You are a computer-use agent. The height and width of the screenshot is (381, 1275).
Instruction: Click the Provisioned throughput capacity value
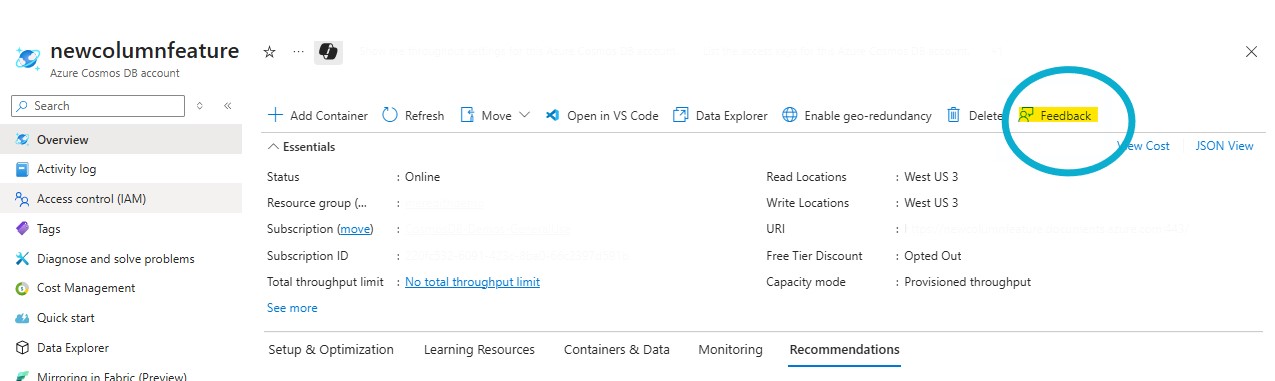[x=967, y=282]
